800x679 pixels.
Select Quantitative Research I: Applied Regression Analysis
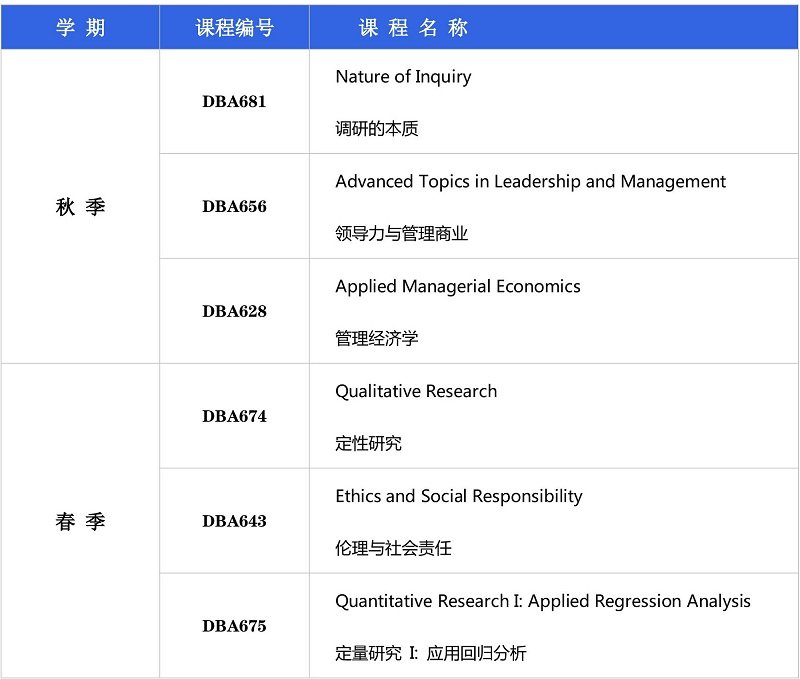coord(543,601)
